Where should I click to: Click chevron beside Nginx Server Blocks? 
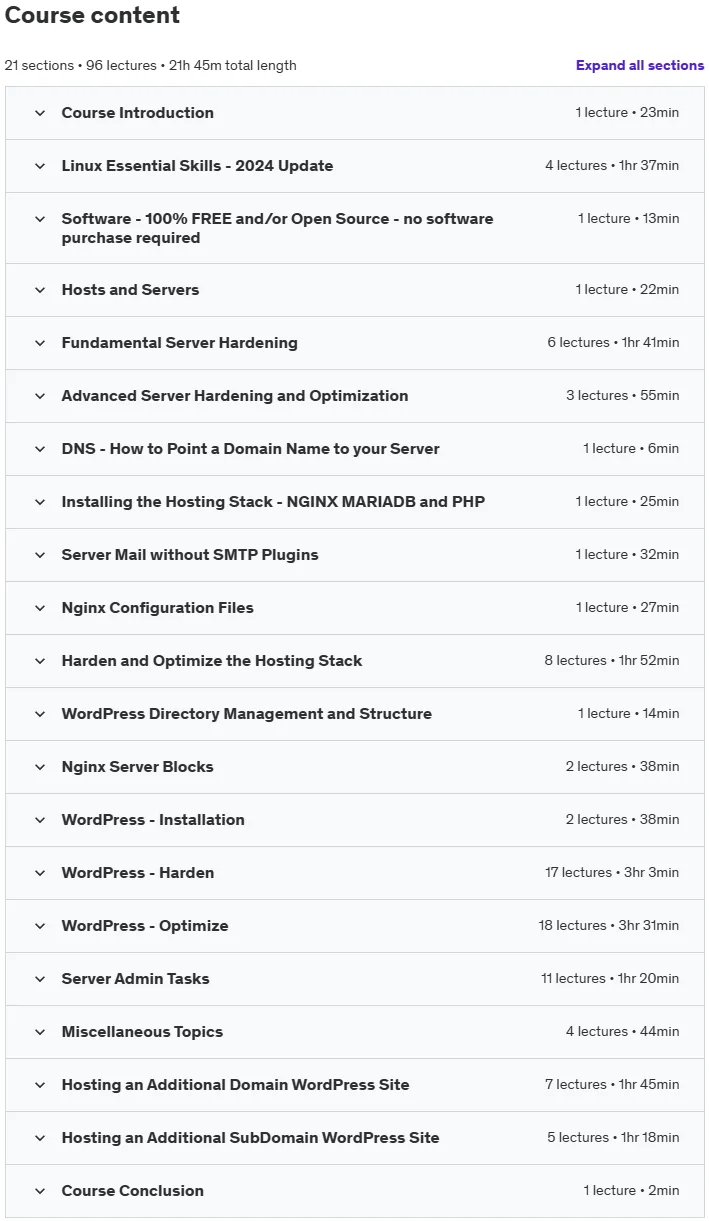40,767
